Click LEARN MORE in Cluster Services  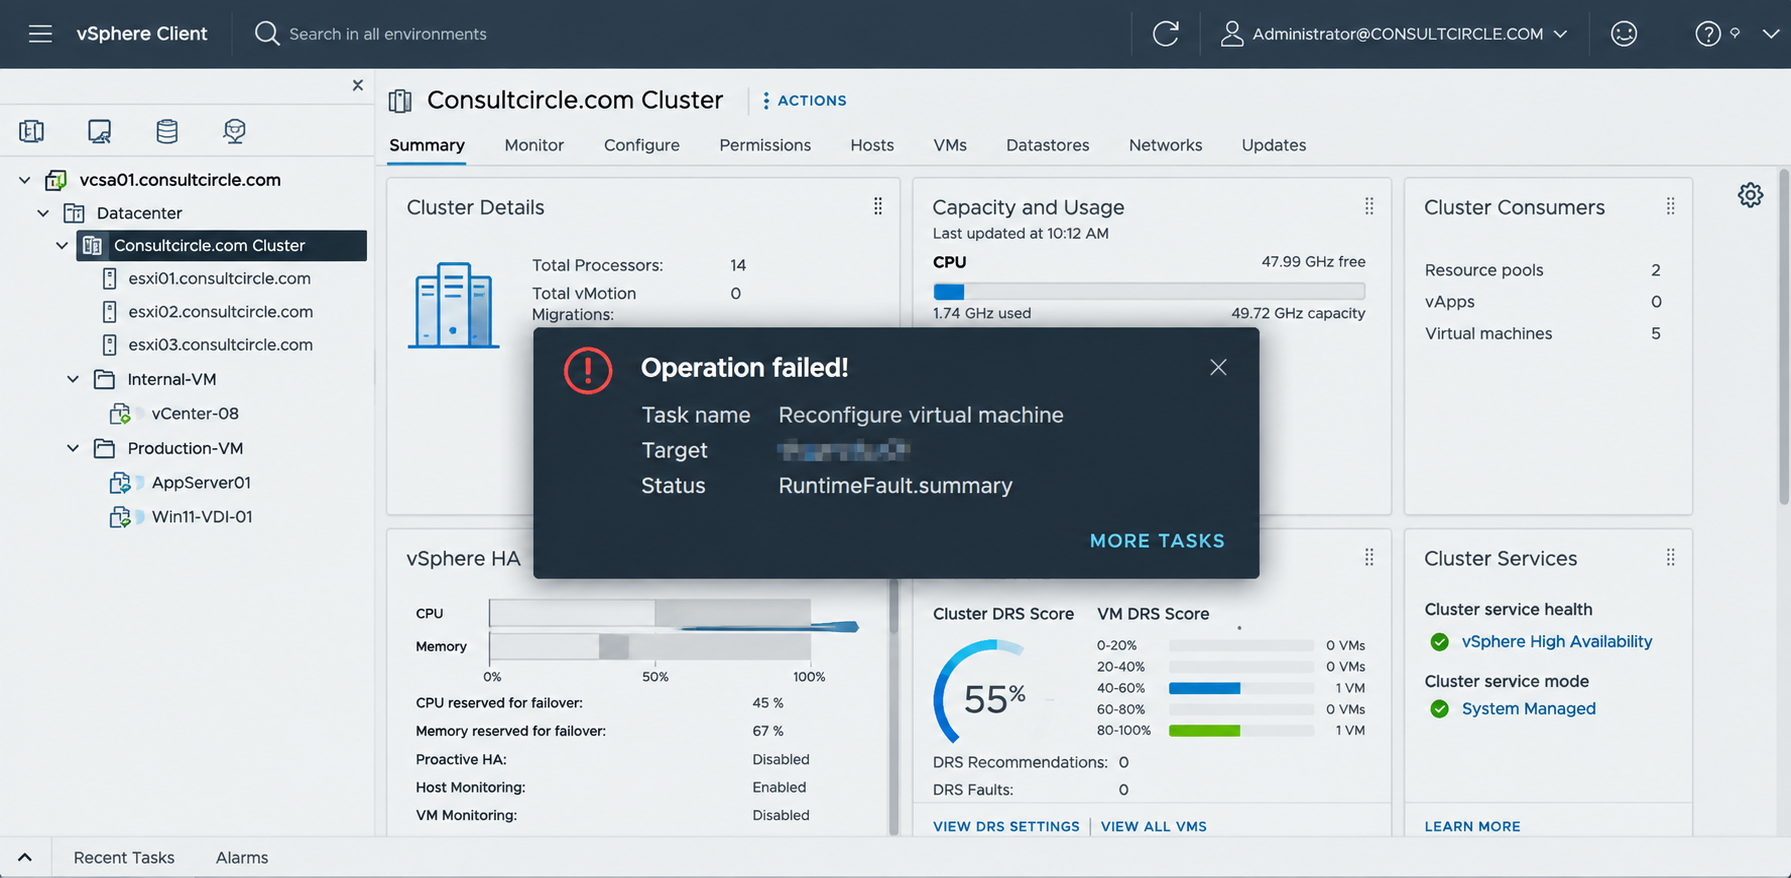pos(1472,826)
